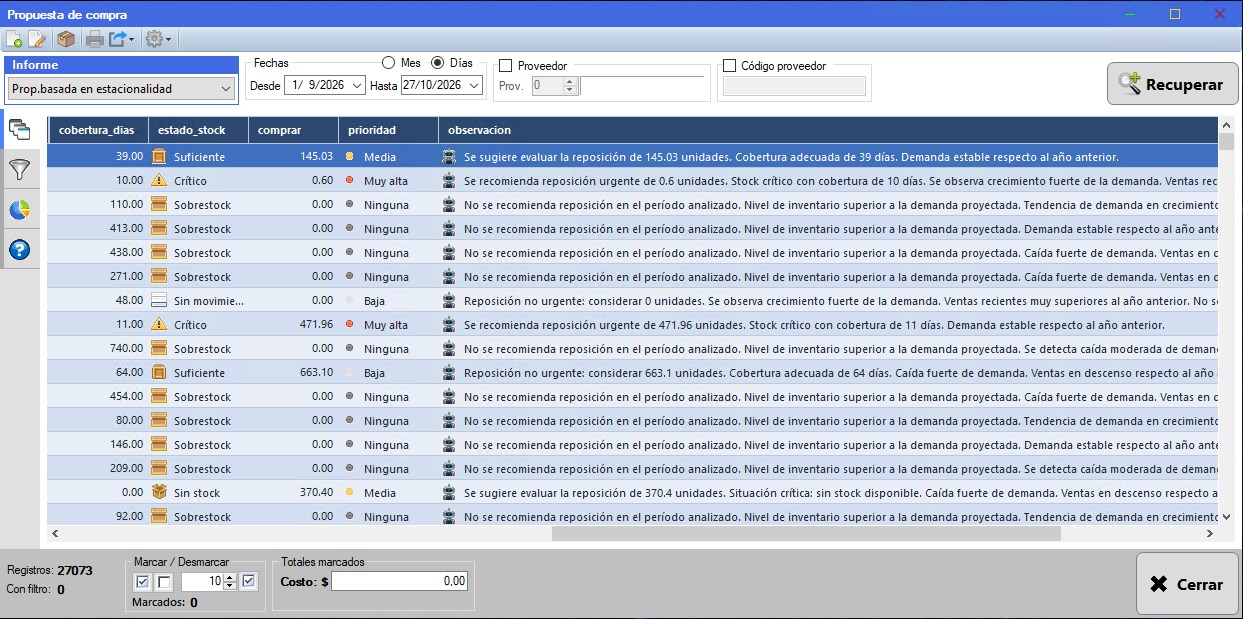1243x619 pixels.
Task: Click red priority dot on 471.96 row
Action: (x=349, y=324)
